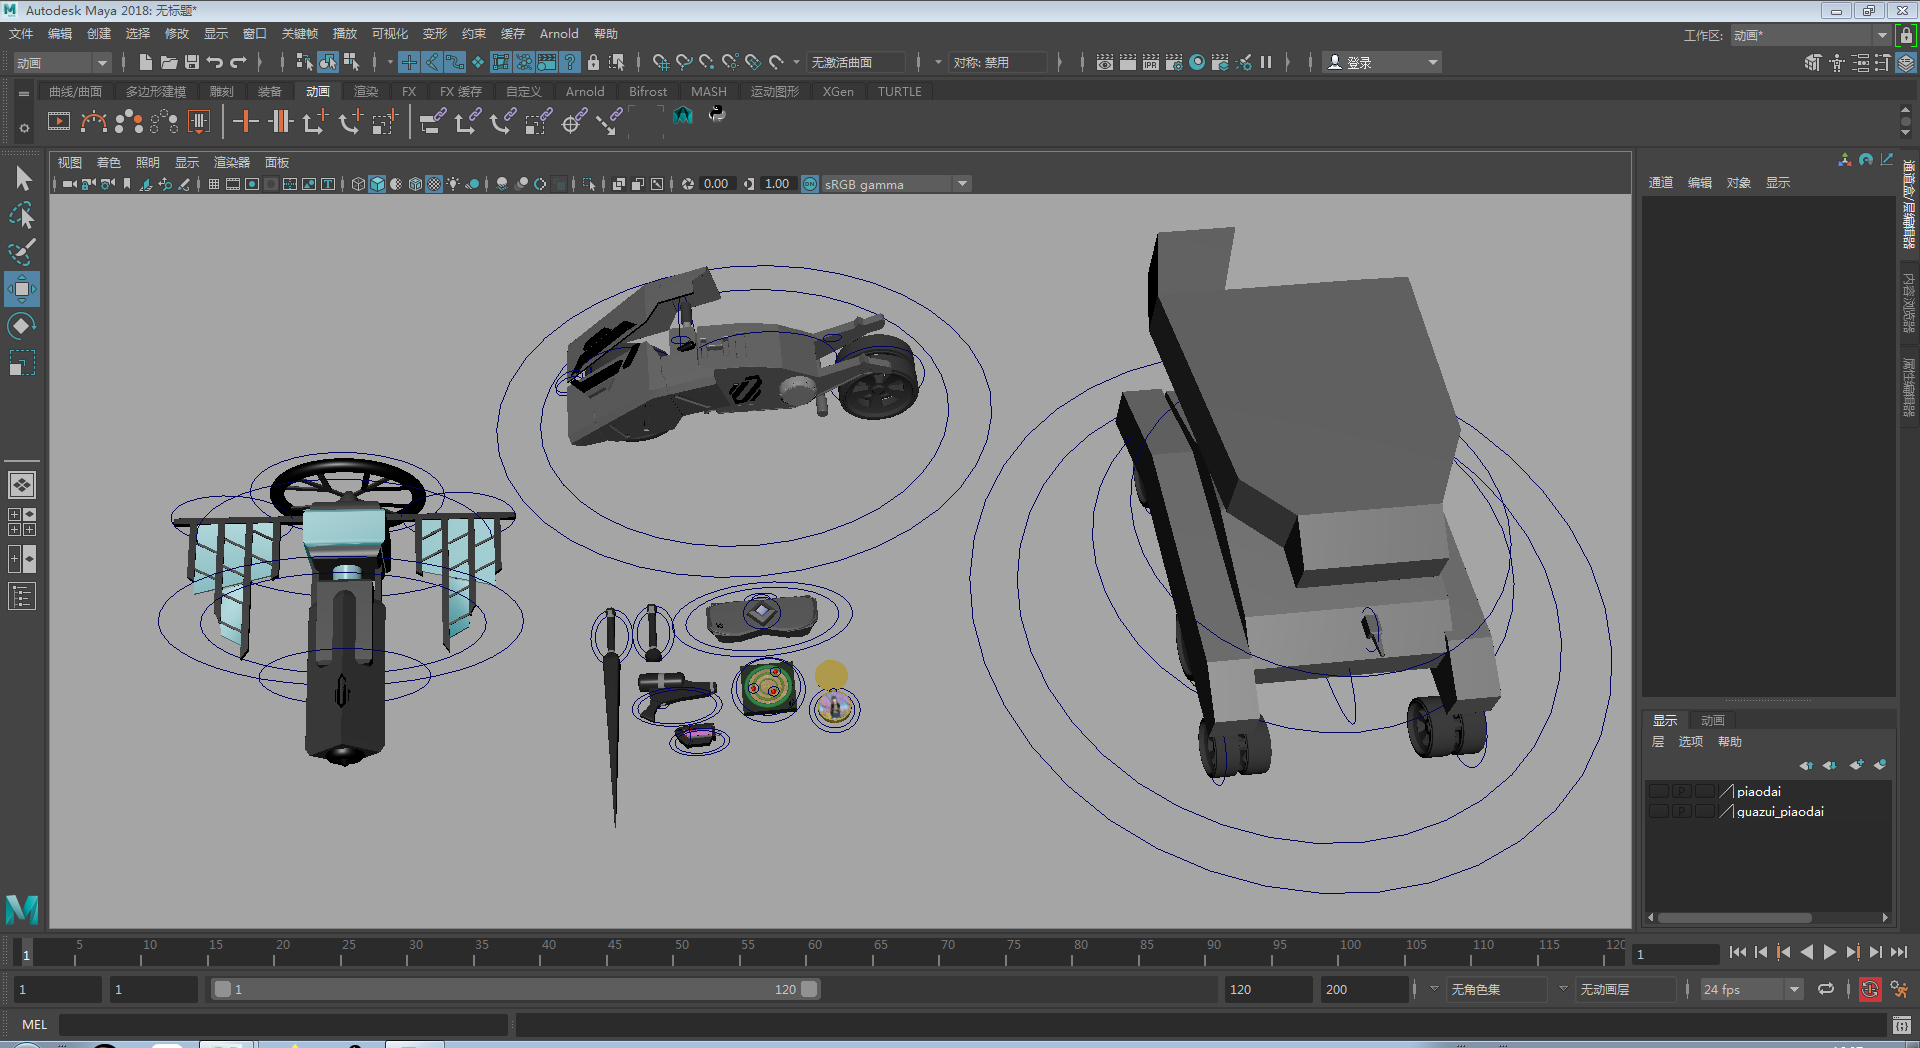
Task: Click the Set Key shelf icon
Action: [x=245, y=122]
